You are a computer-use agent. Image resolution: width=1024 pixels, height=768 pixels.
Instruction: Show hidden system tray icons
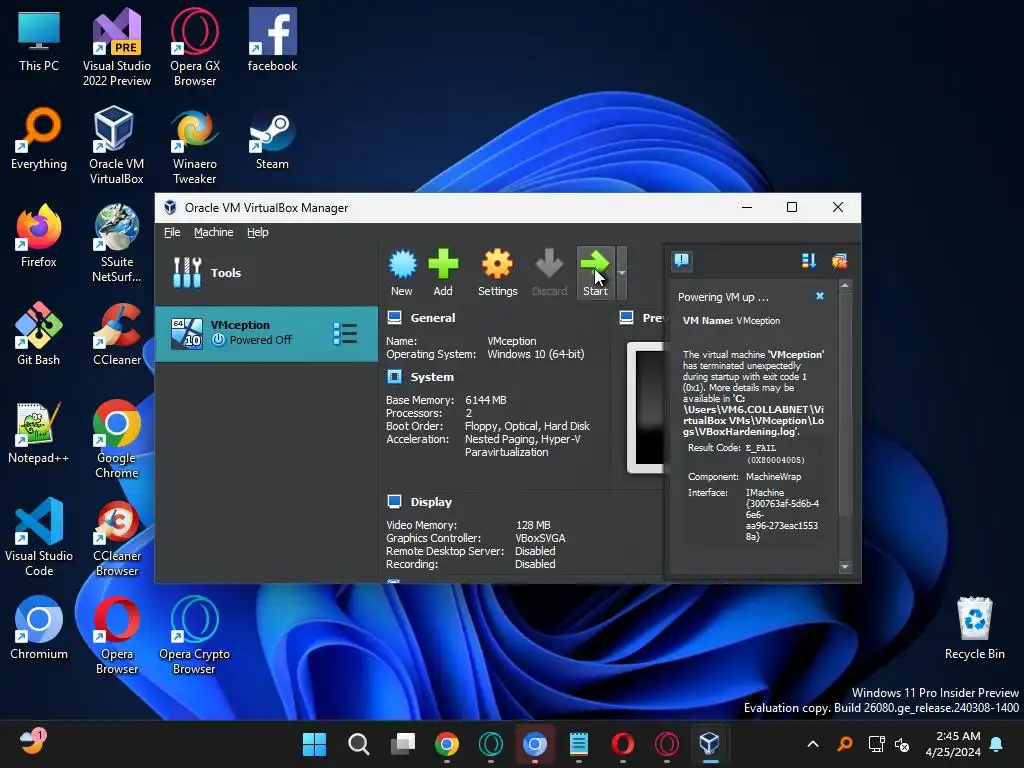[813, 744]
